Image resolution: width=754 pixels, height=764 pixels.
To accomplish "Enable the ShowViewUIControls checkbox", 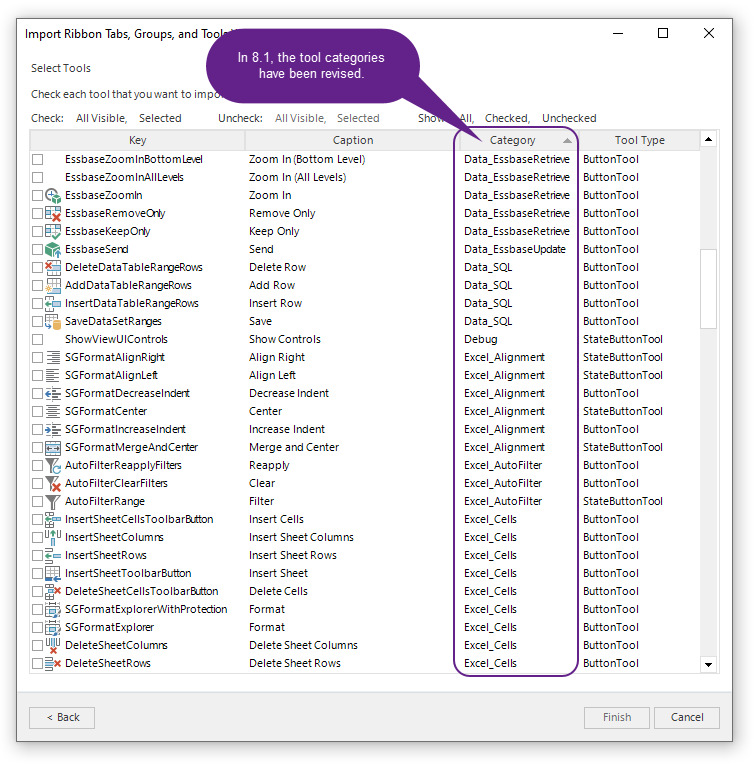I will tap(38, 340).
